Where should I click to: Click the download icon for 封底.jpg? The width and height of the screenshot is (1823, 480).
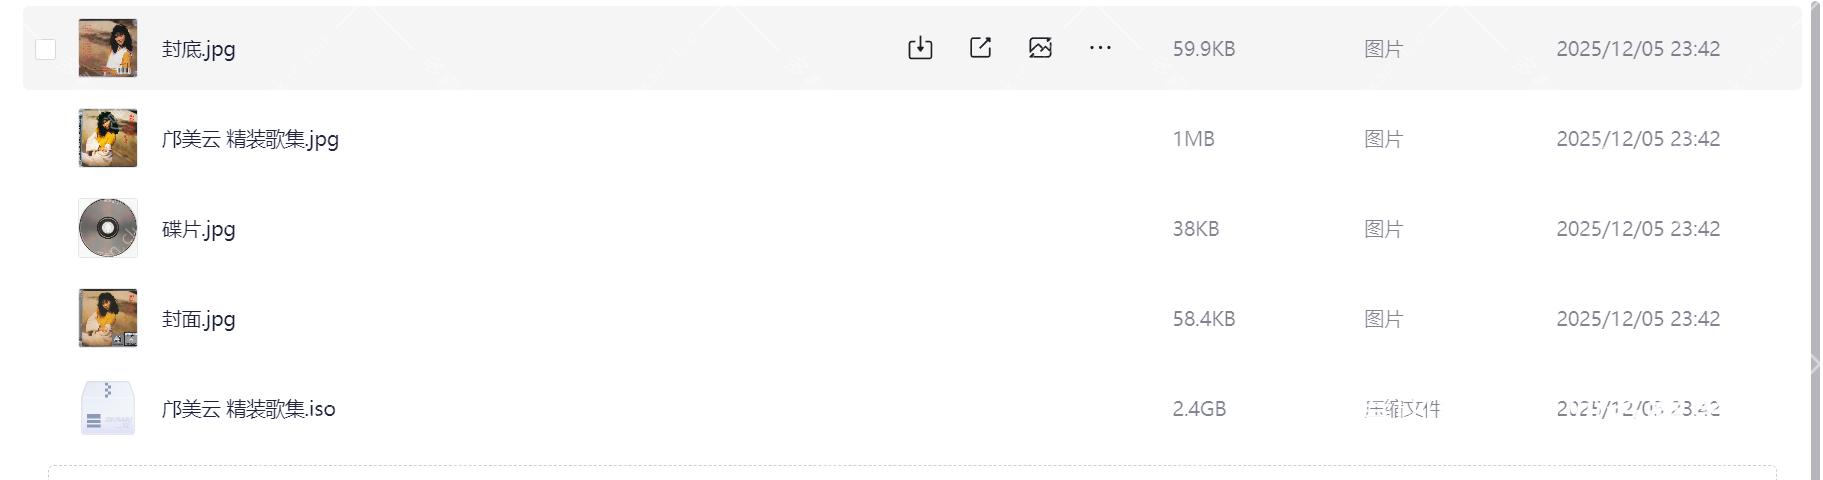click(920, 48)
